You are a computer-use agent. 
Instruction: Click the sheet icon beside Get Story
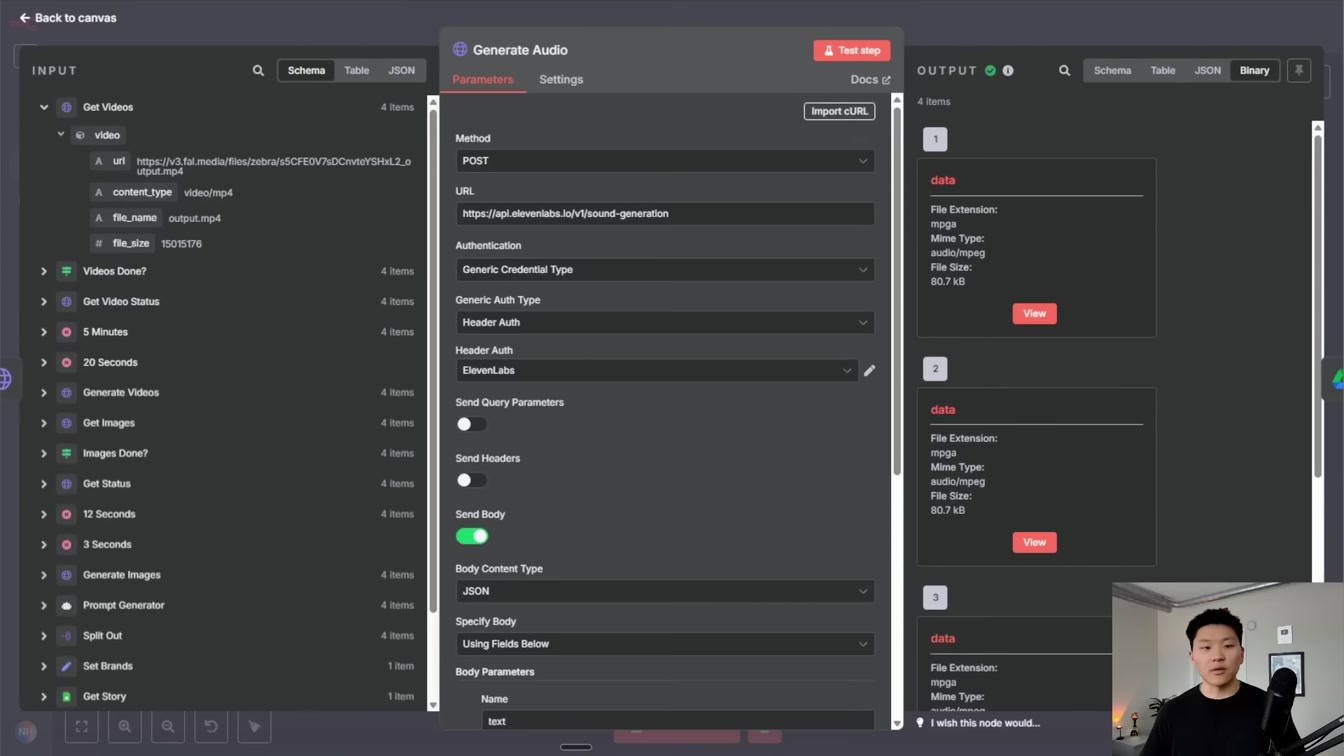coord(67,696)
